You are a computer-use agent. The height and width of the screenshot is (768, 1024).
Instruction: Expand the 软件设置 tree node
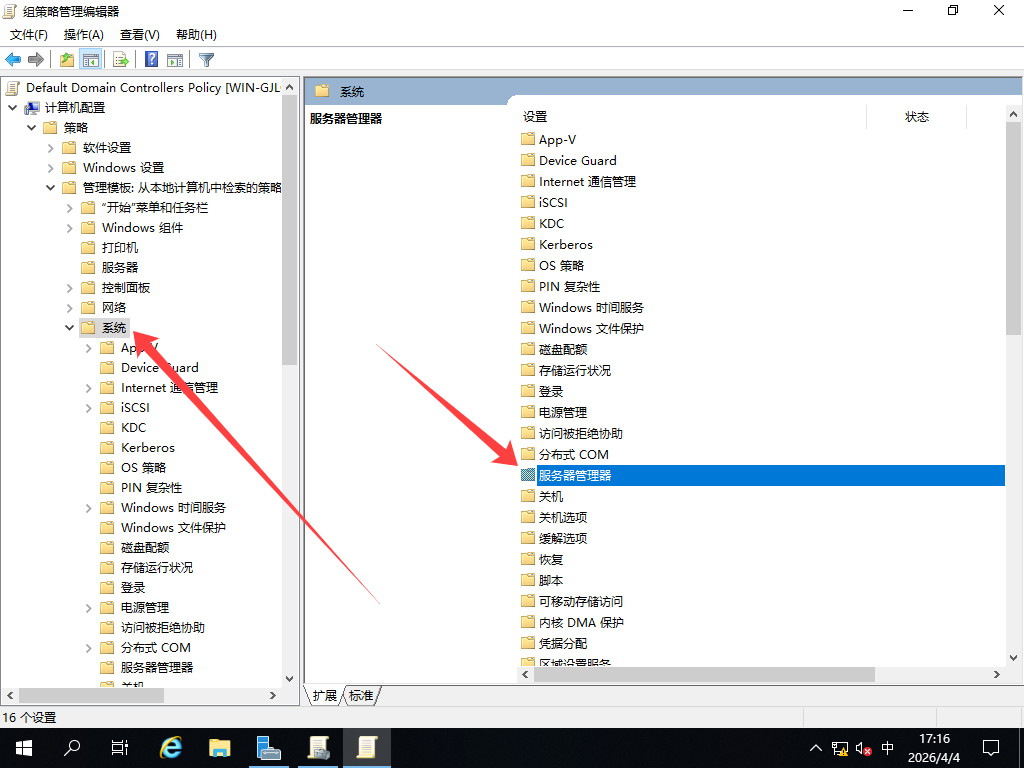(51, 148)
